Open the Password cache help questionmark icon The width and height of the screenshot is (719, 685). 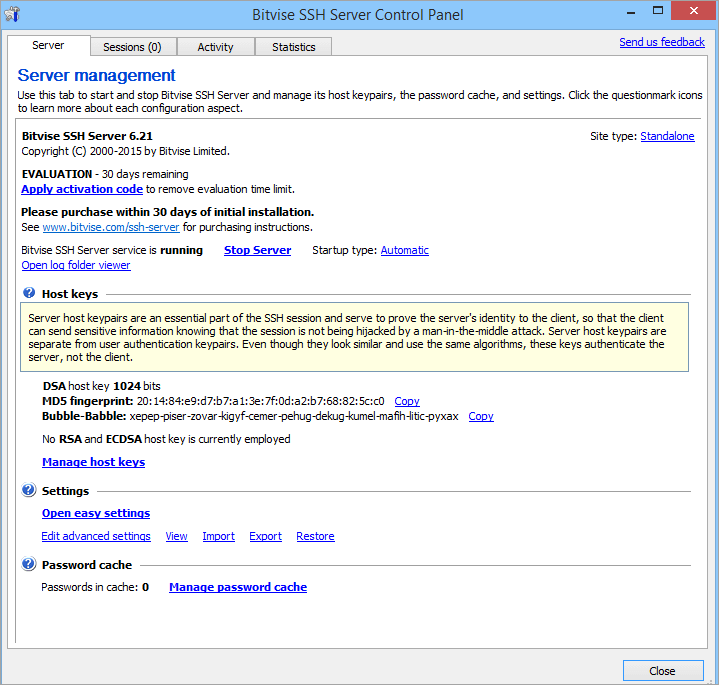pyautogui.click(x=28, y=564)
